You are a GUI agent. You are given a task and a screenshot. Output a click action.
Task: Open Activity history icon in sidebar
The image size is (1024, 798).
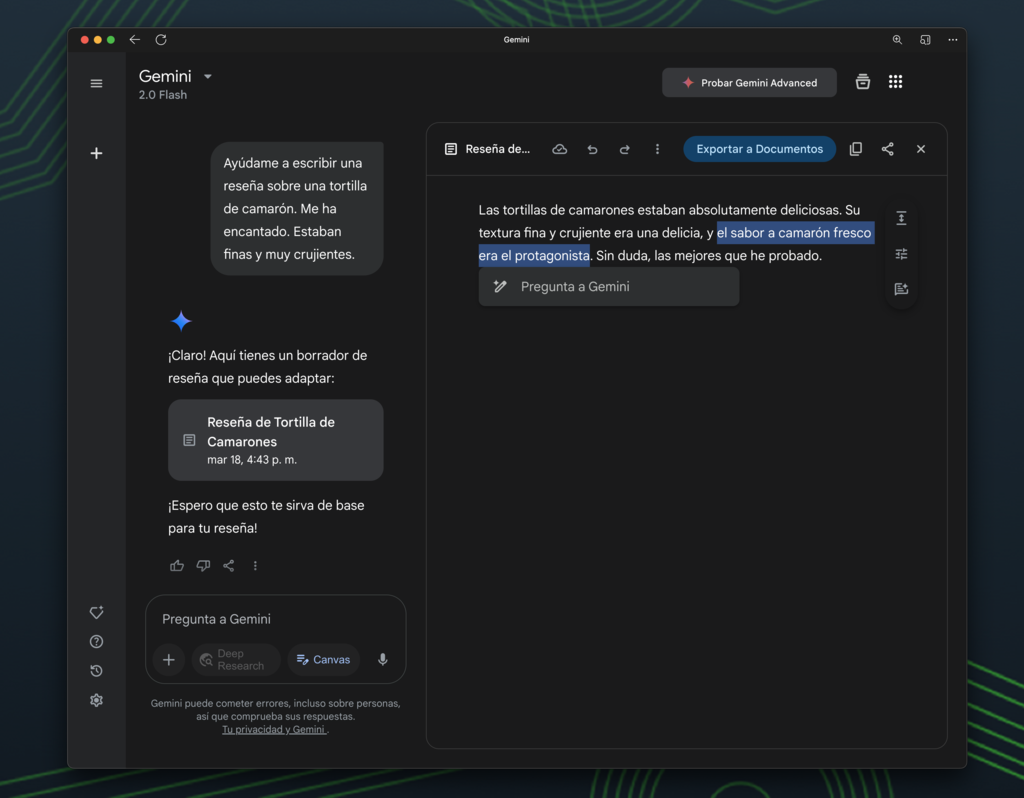pyautogui.click(x=96, y=671)
